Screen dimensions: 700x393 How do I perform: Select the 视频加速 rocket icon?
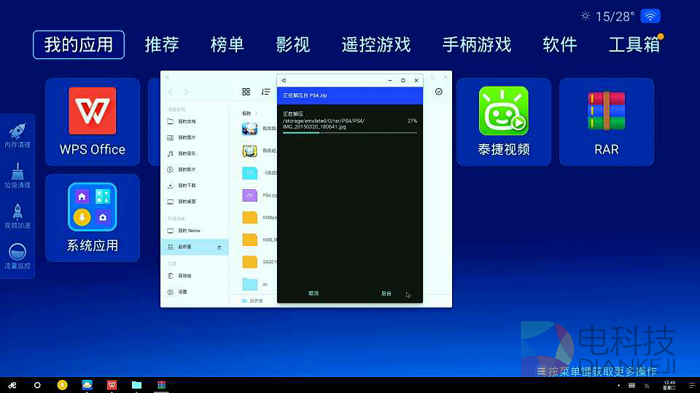click(17, 216)
